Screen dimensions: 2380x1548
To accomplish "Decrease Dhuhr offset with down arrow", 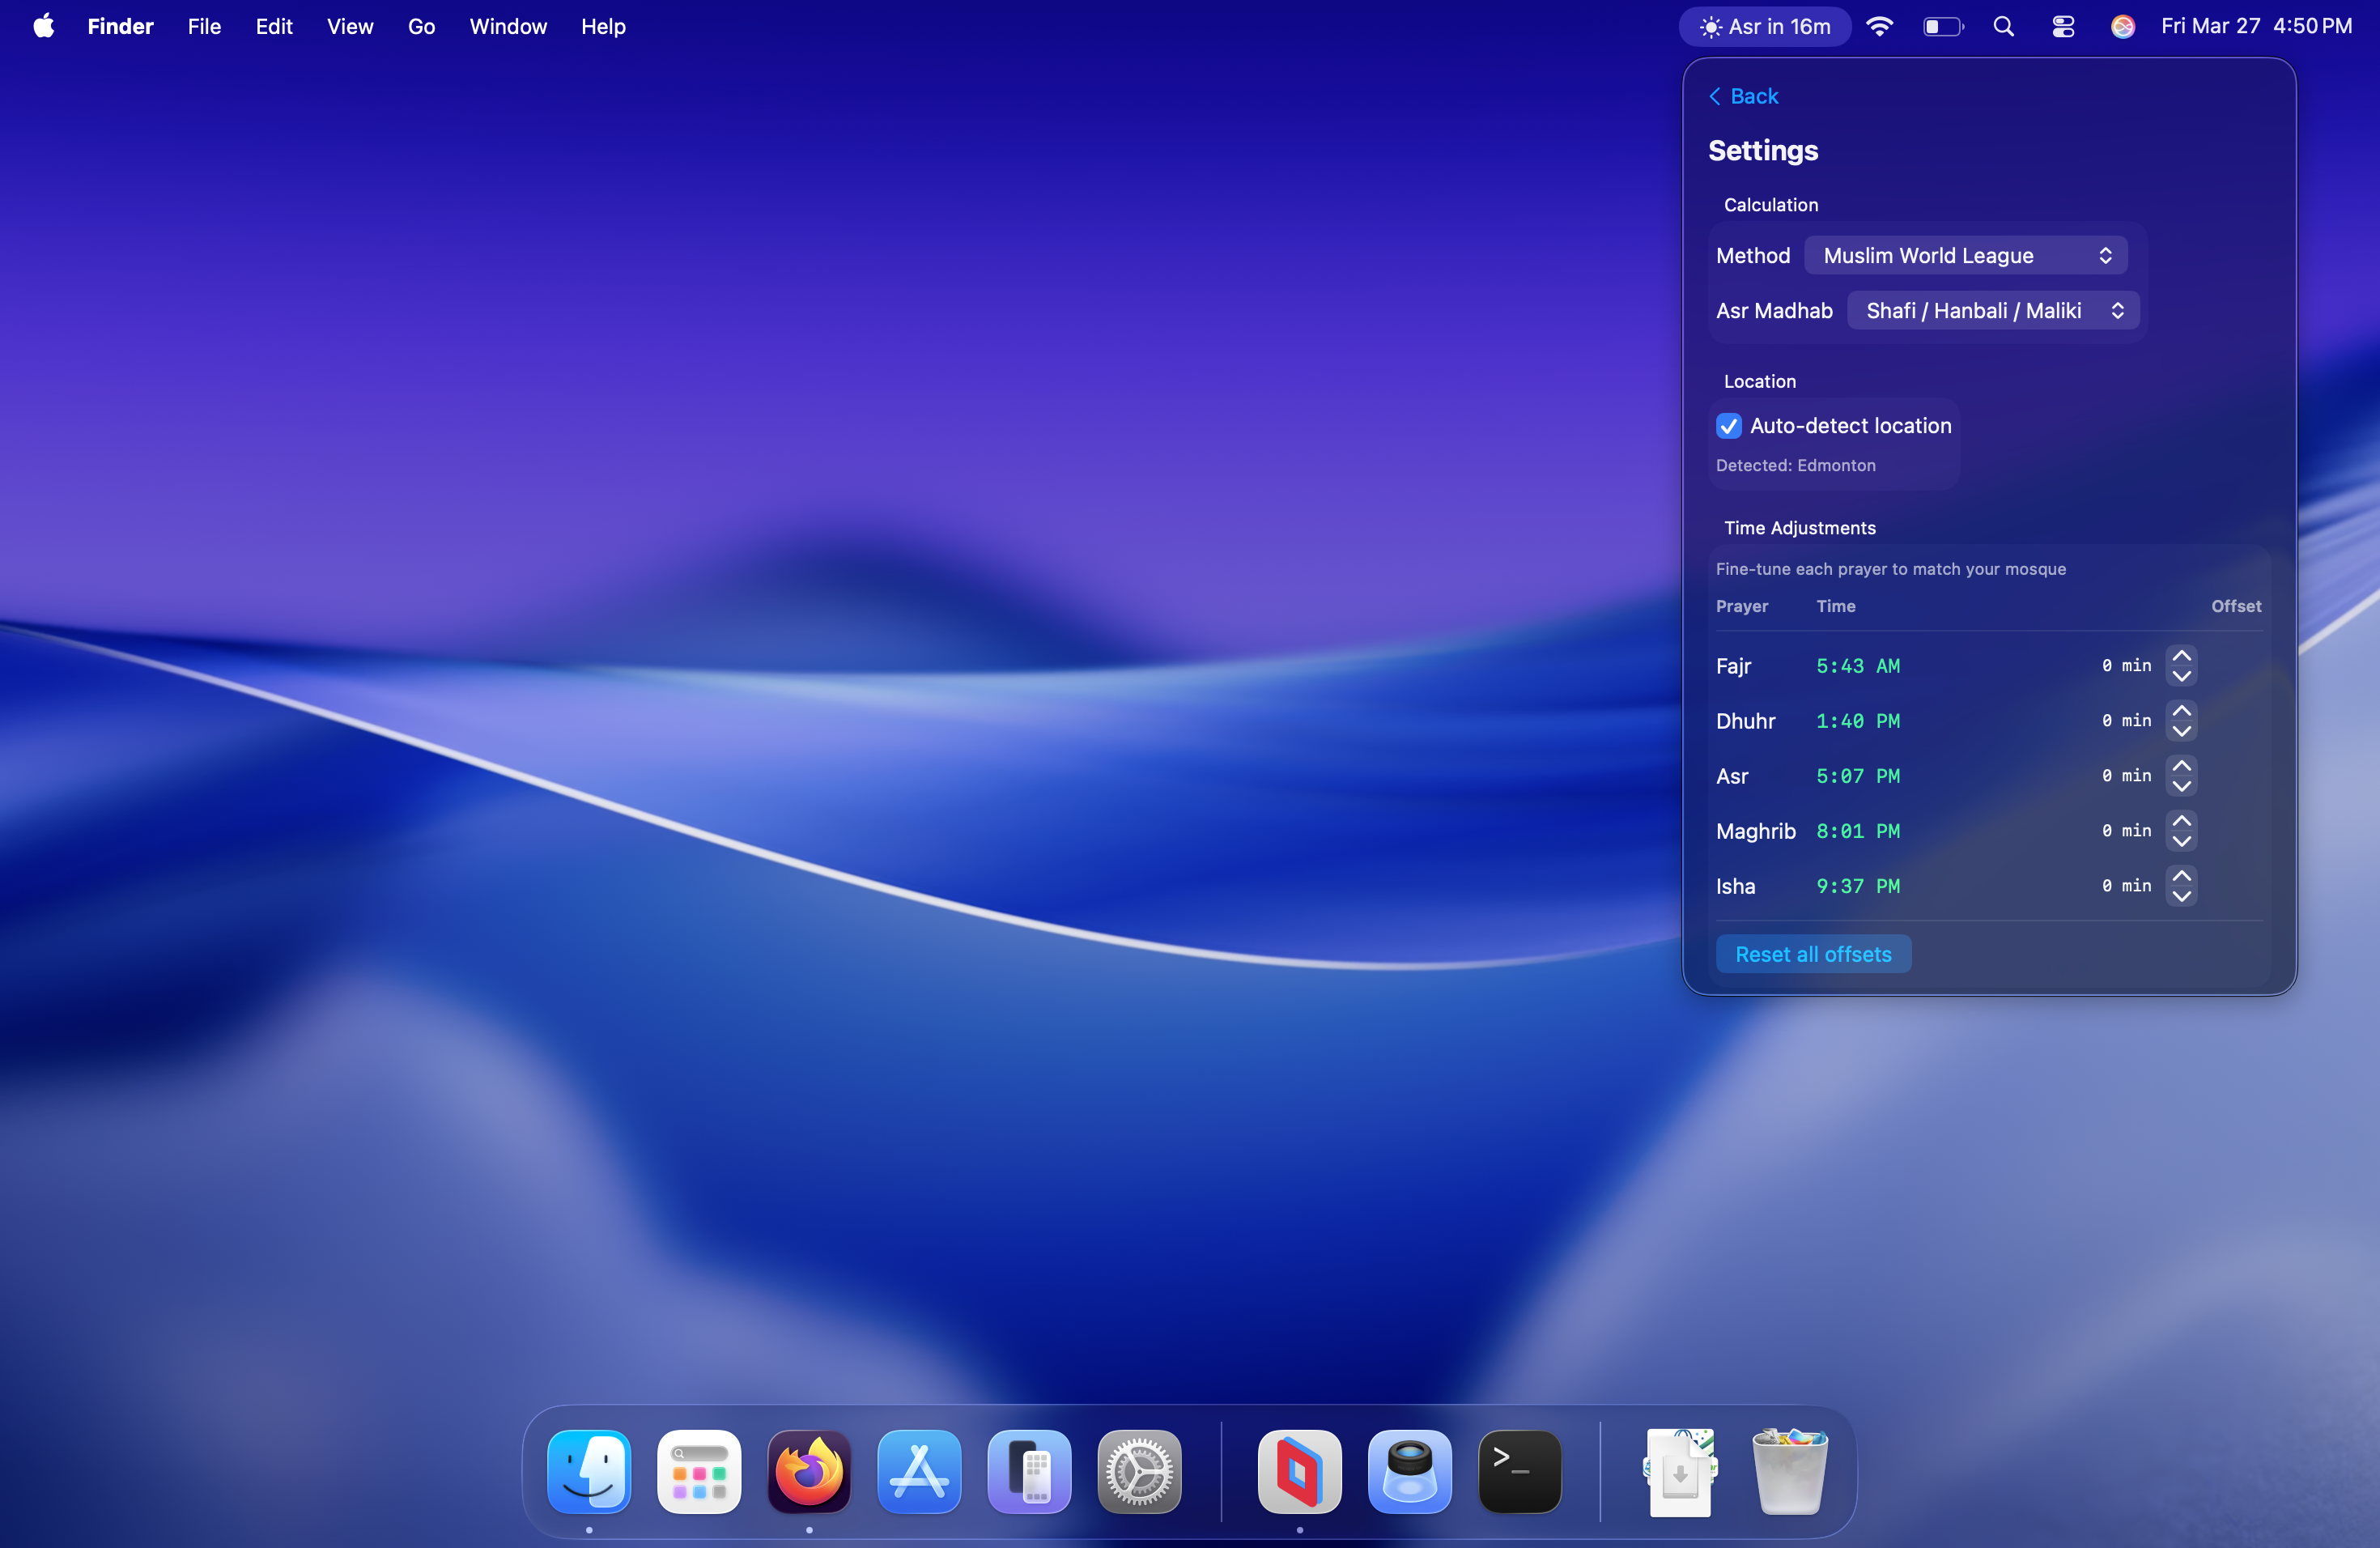I will point(2182,731).
